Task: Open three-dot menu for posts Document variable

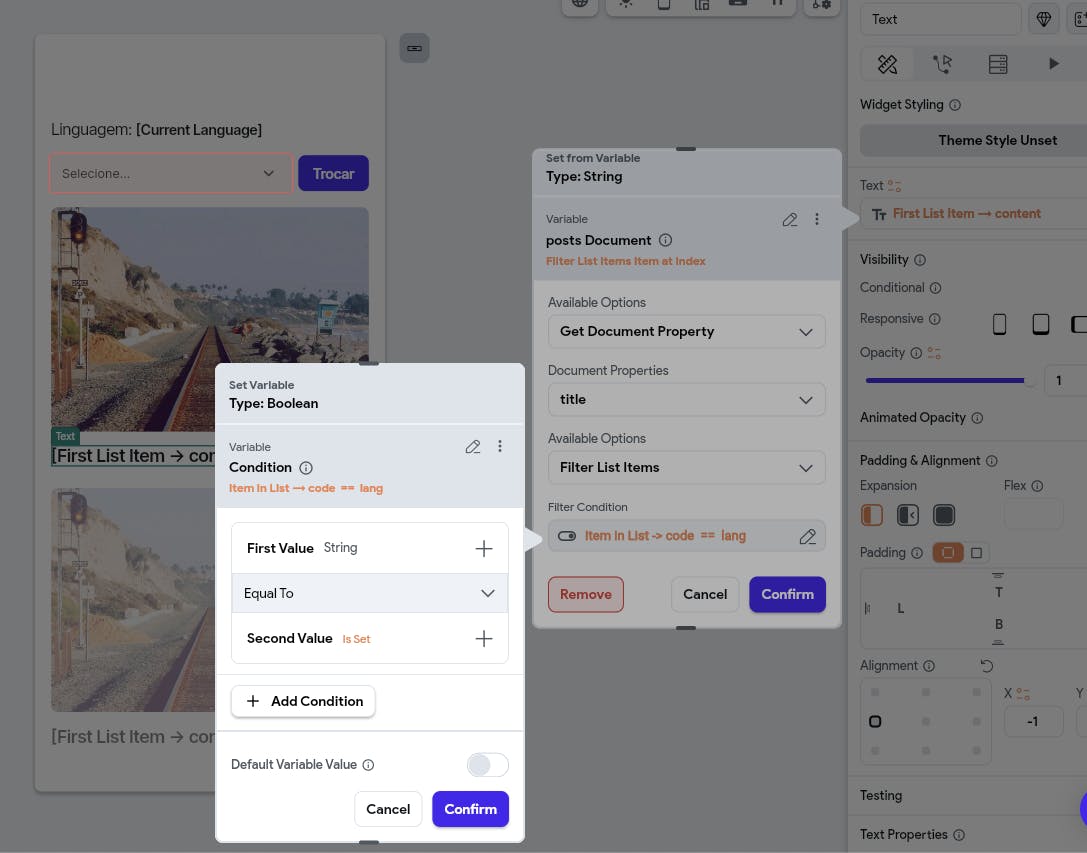Action: point(817,220)
